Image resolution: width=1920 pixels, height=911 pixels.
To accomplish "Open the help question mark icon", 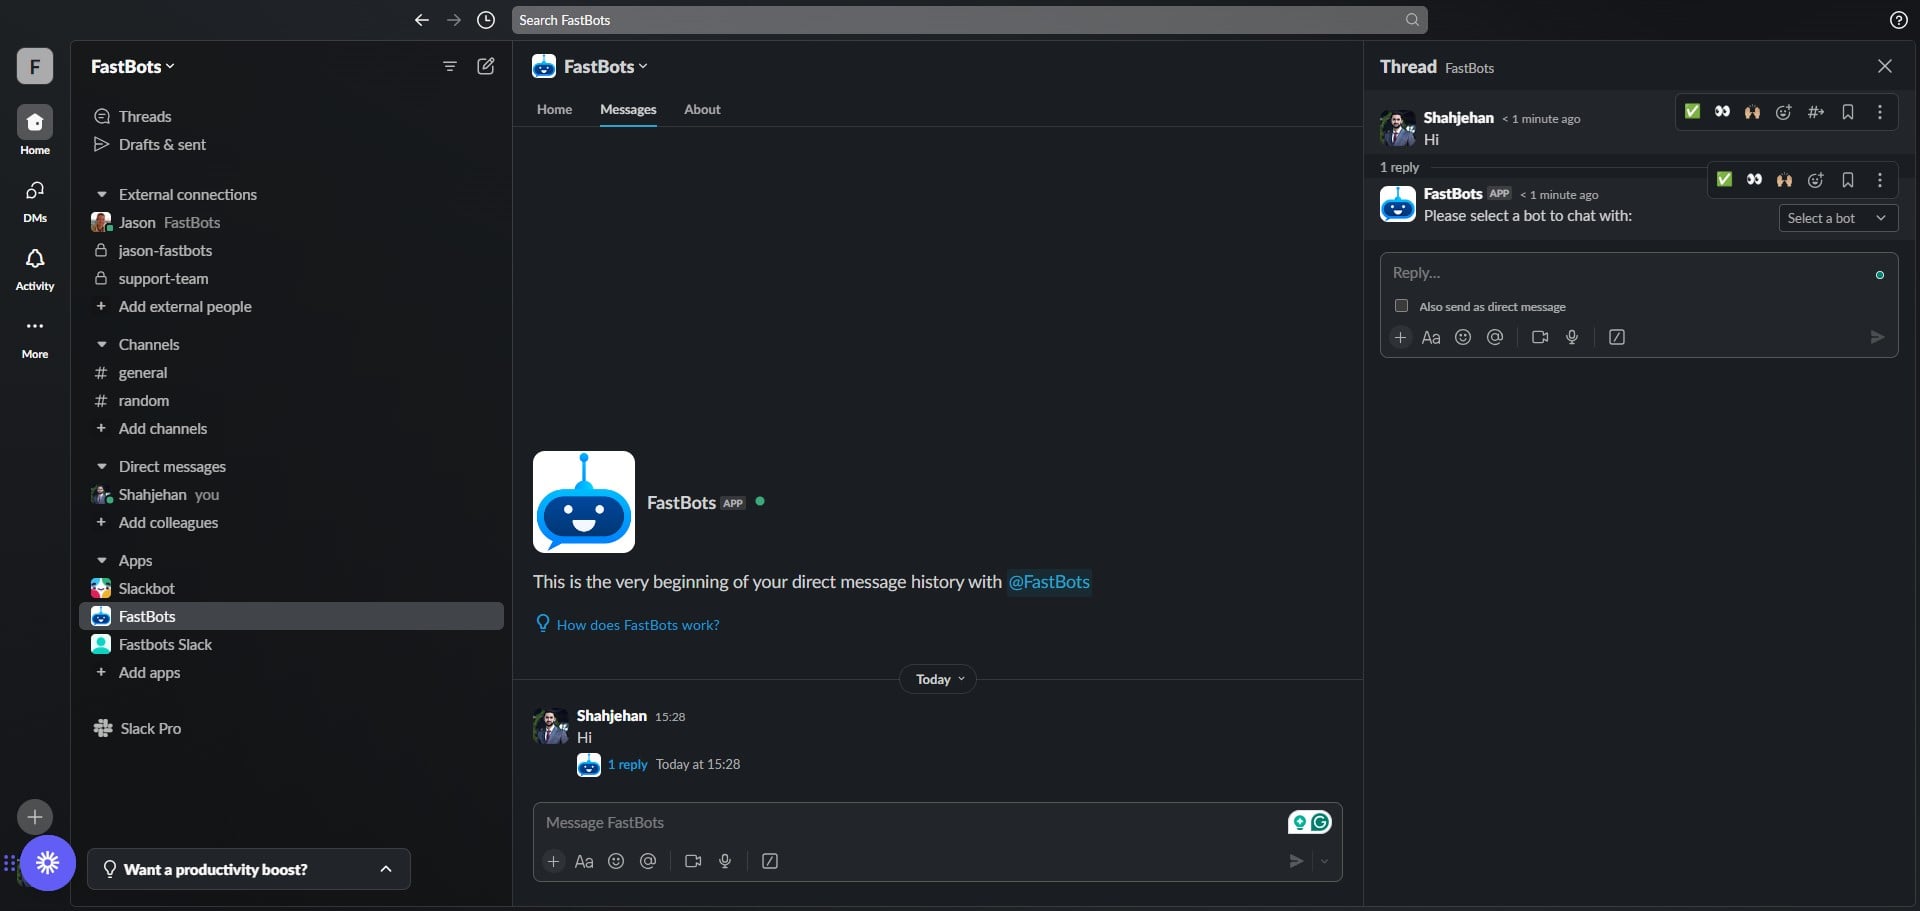I will 1898,20.
